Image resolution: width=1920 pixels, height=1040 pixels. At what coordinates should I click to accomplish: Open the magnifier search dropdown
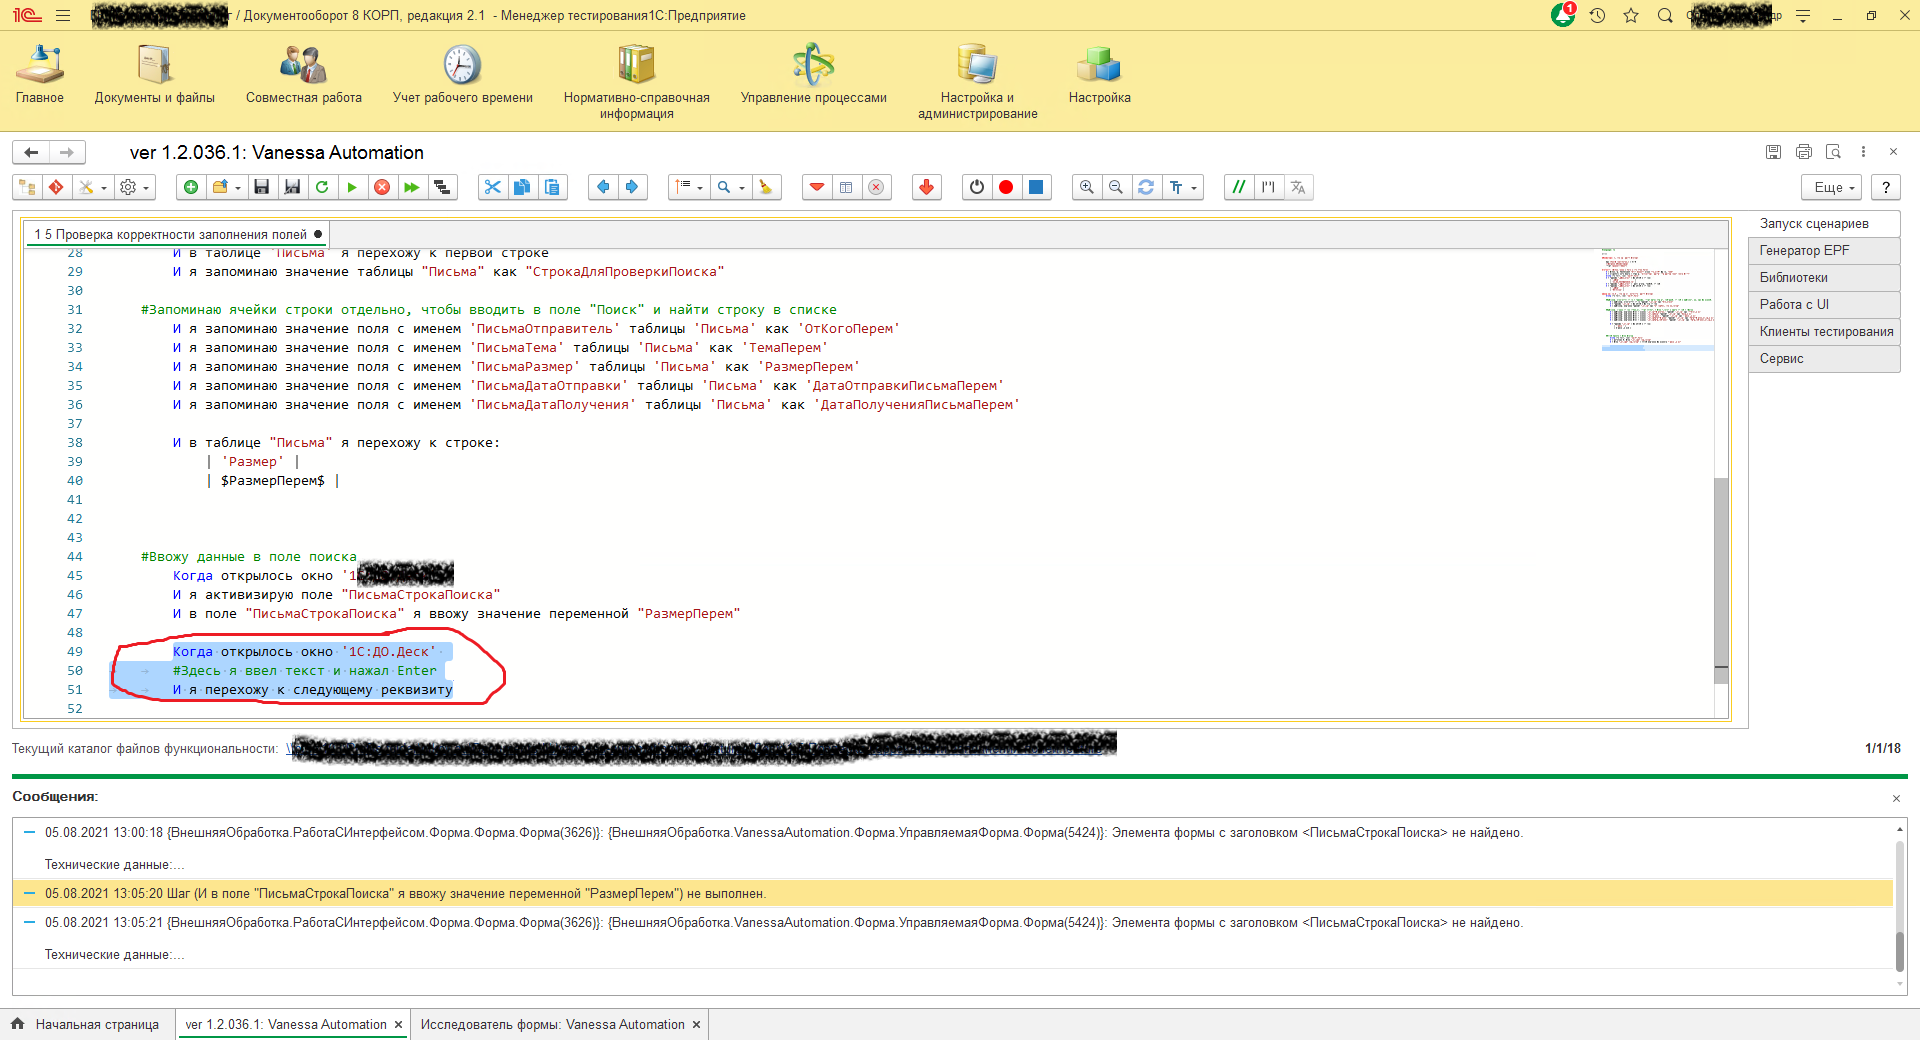coord(731,187)
